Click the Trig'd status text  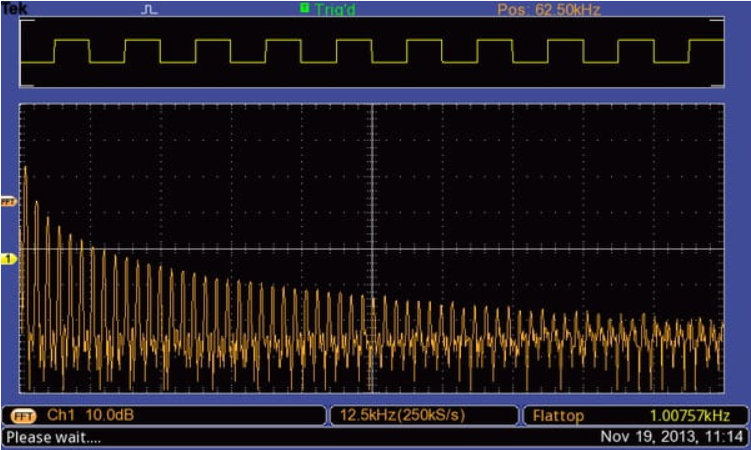click(335, 9)
